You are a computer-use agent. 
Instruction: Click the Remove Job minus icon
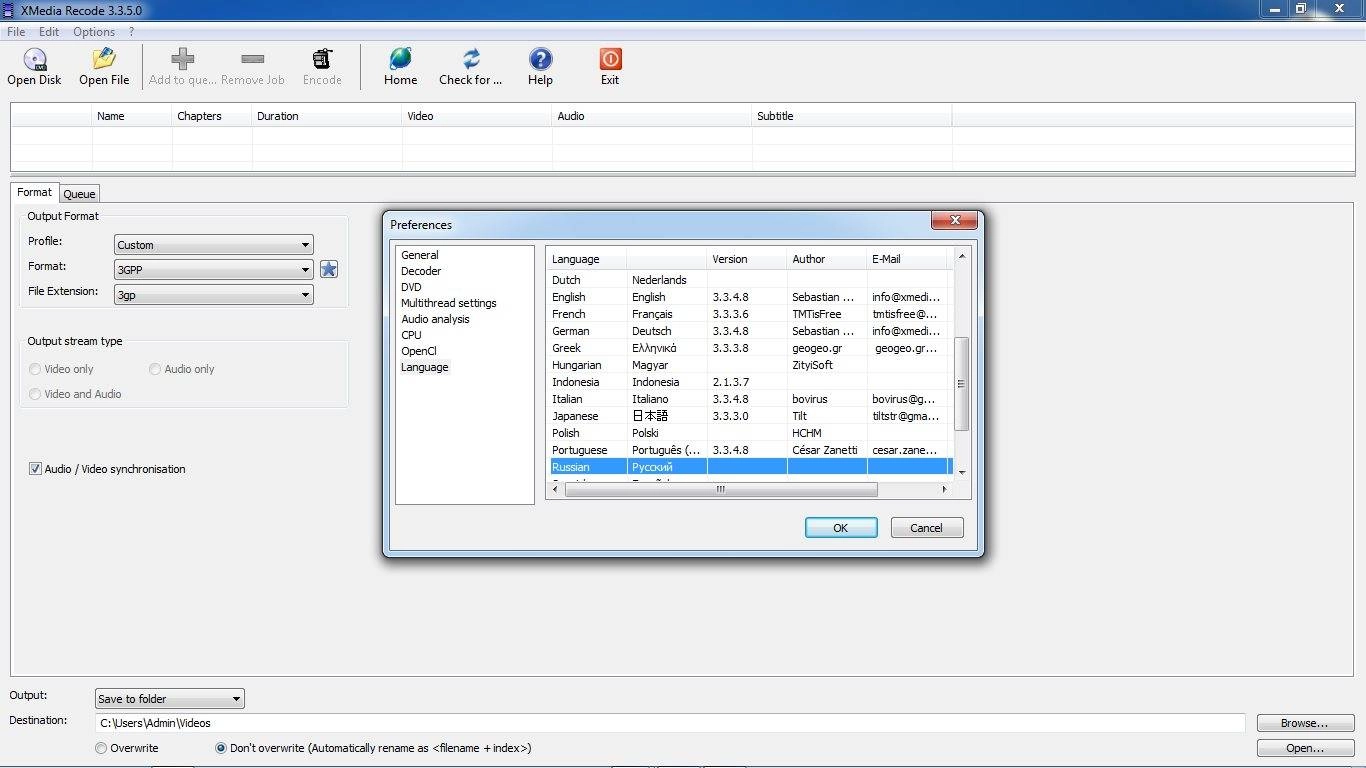pyautogui.click(x=253, y=59)
